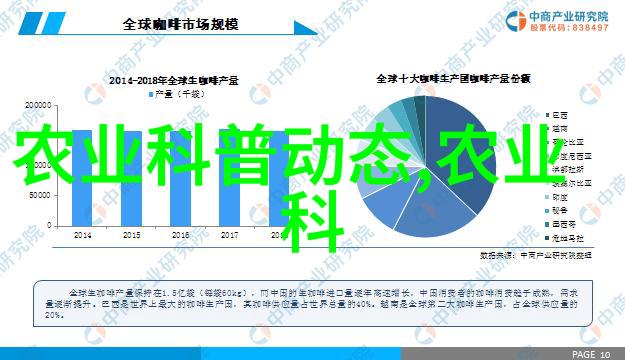625x360 pixels.
Task: Click the 全球咖啡市场规模 slide title
Action: [x=180, y=24]
